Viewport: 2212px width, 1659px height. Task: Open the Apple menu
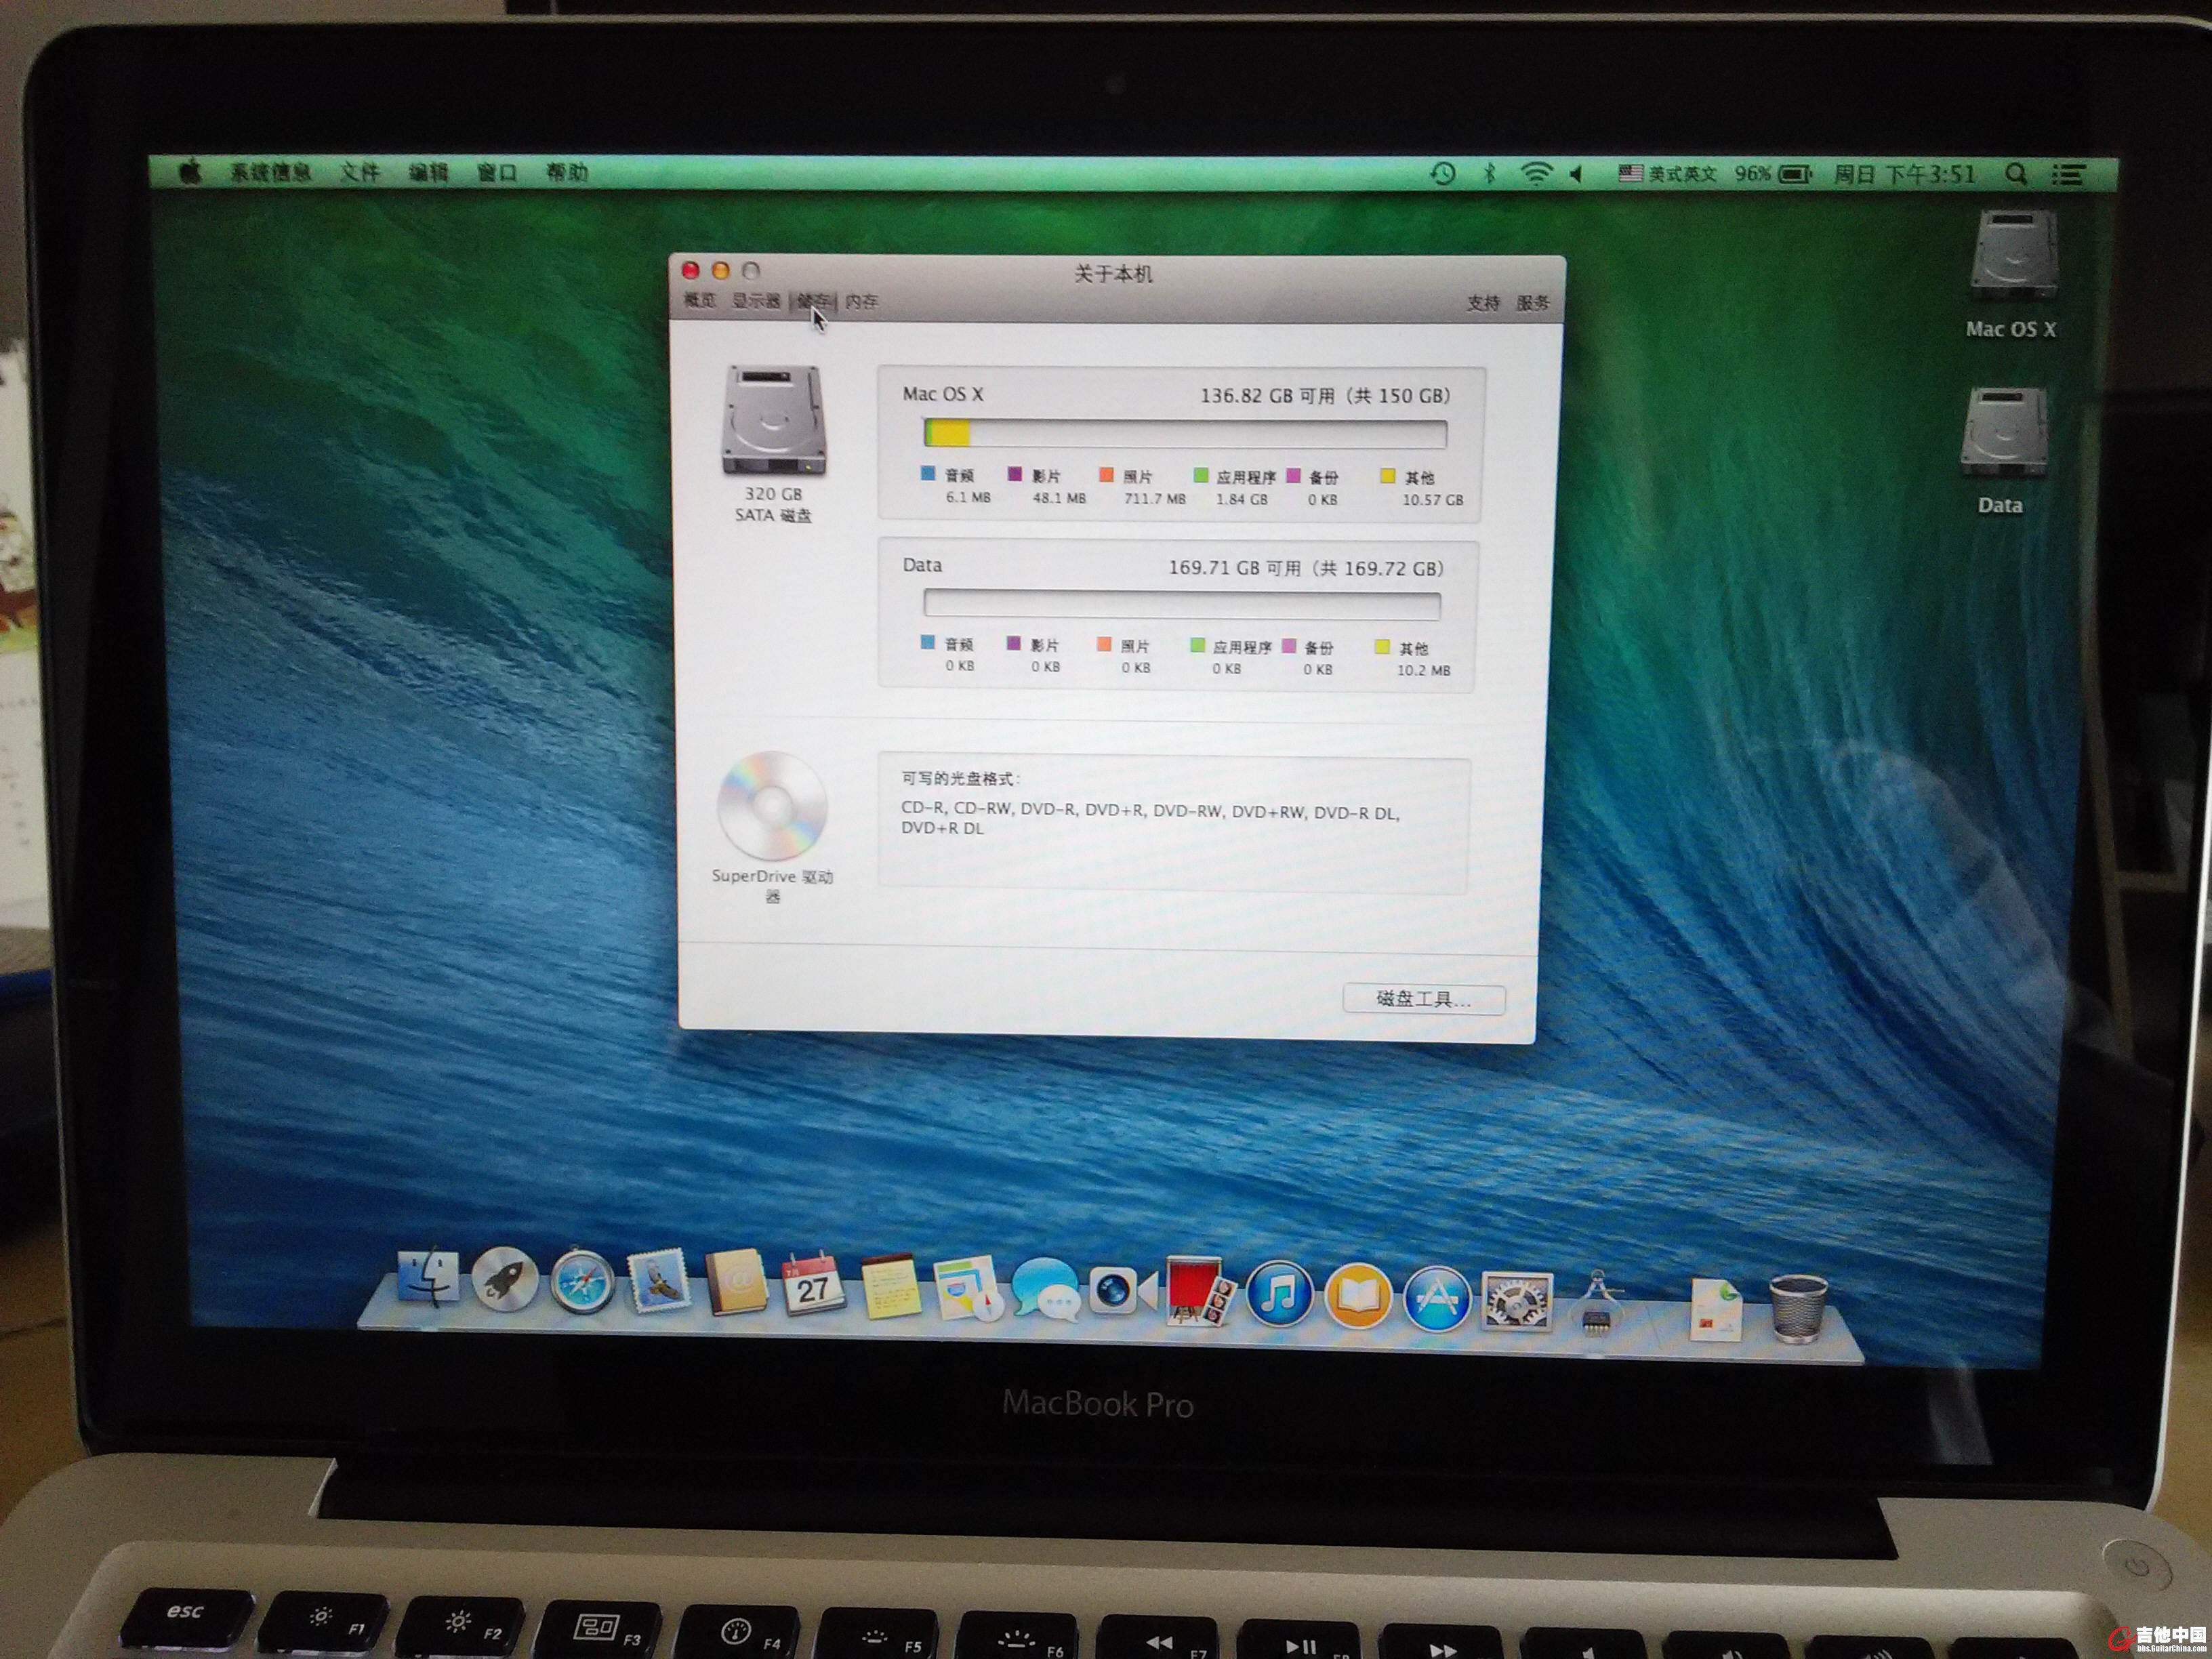[x=189, y=172]
